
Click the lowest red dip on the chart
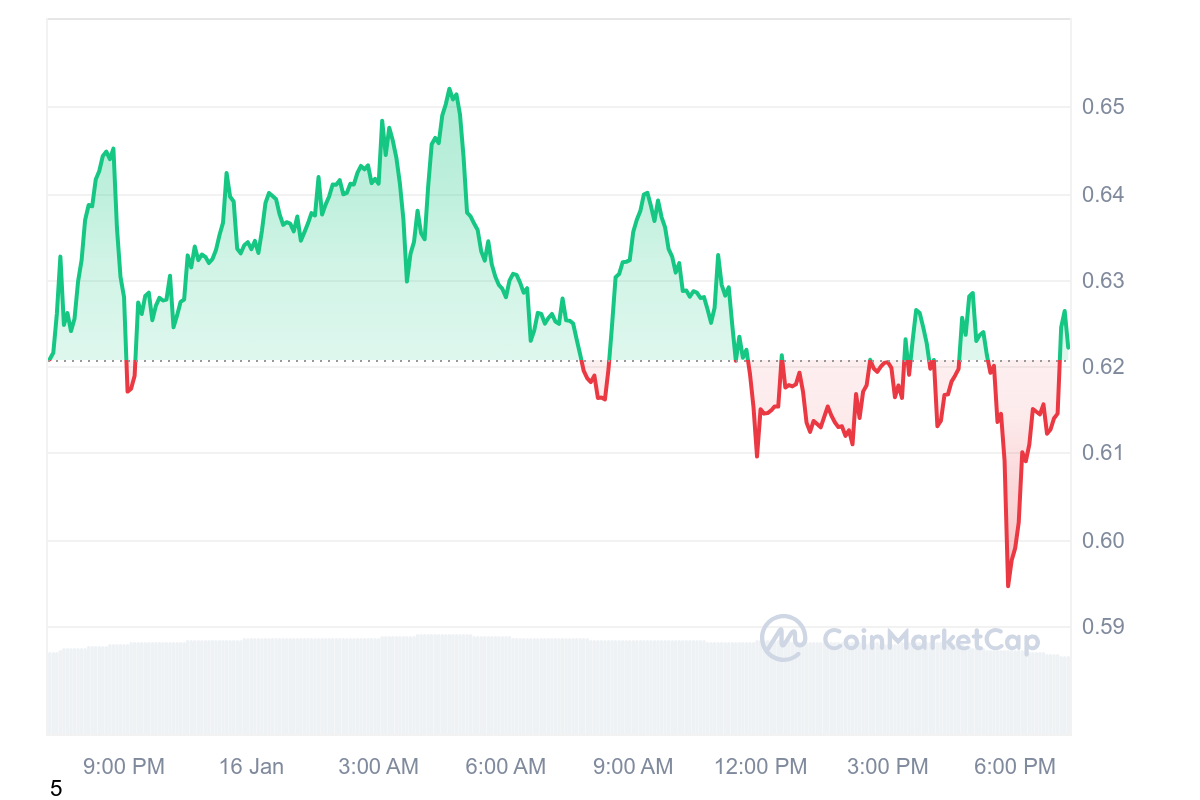(1008, 586)
